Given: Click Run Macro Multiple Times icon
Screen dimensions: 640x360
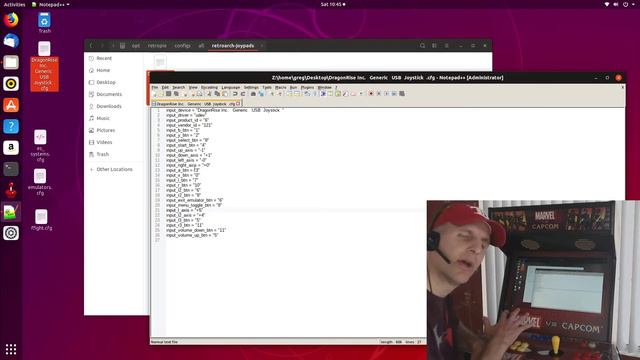Looking at the screenshot, I should (393, 93).
